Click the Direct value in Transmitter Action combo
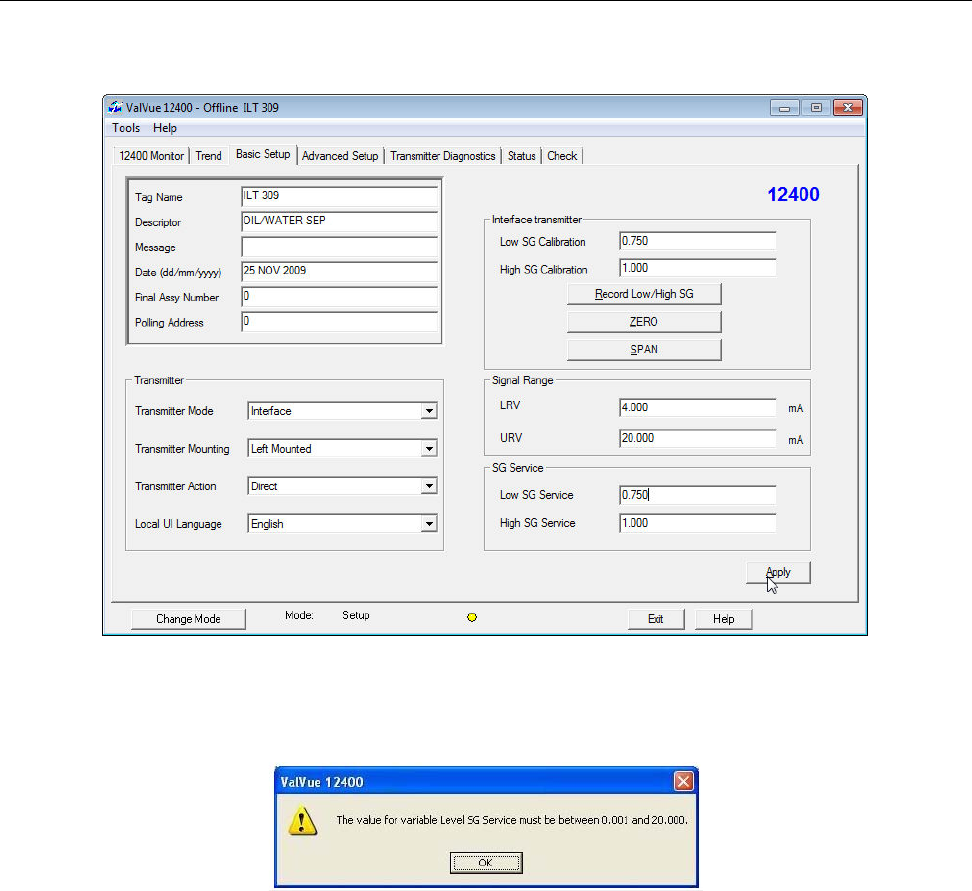This screenshot has width=972, height=891. coord(335,486)
